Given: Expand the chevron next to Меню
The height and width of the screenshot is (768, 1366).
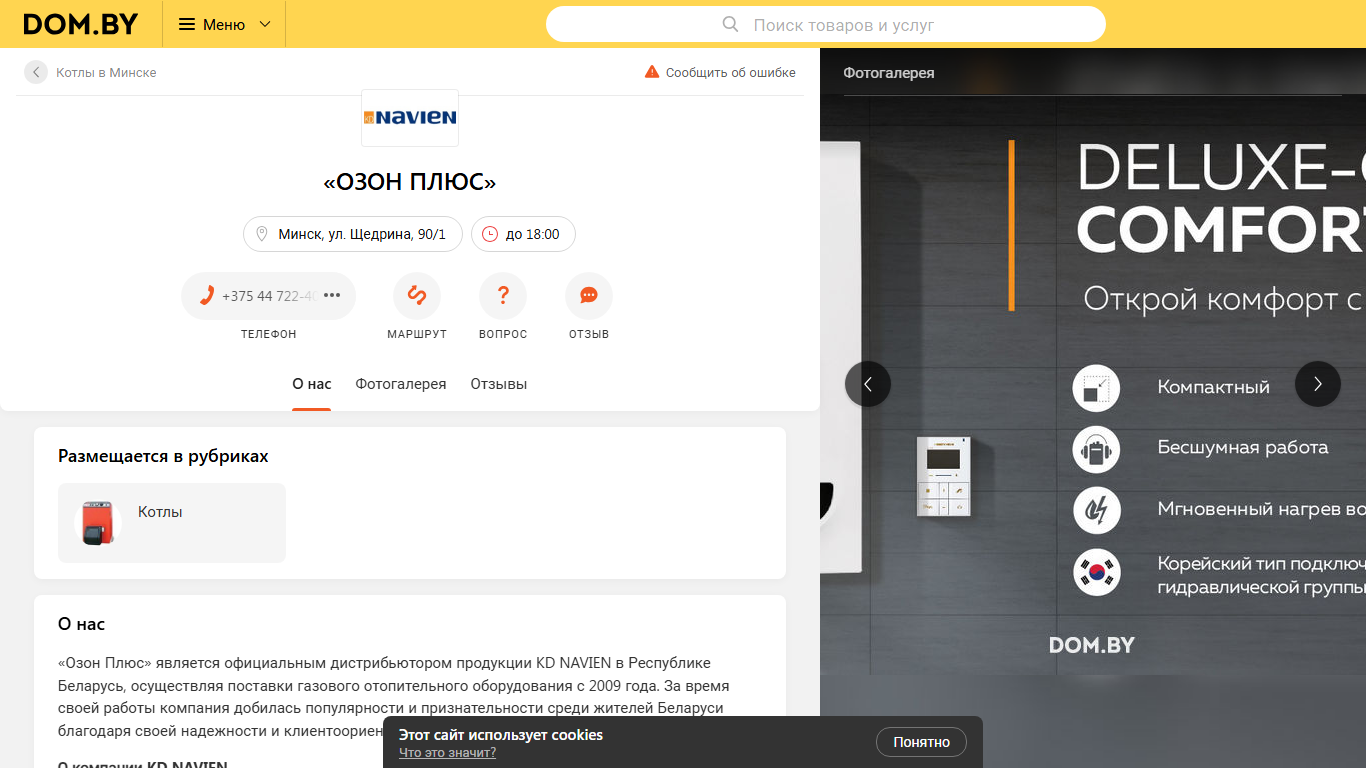Looking at the screenshot, I should (265, 24).
